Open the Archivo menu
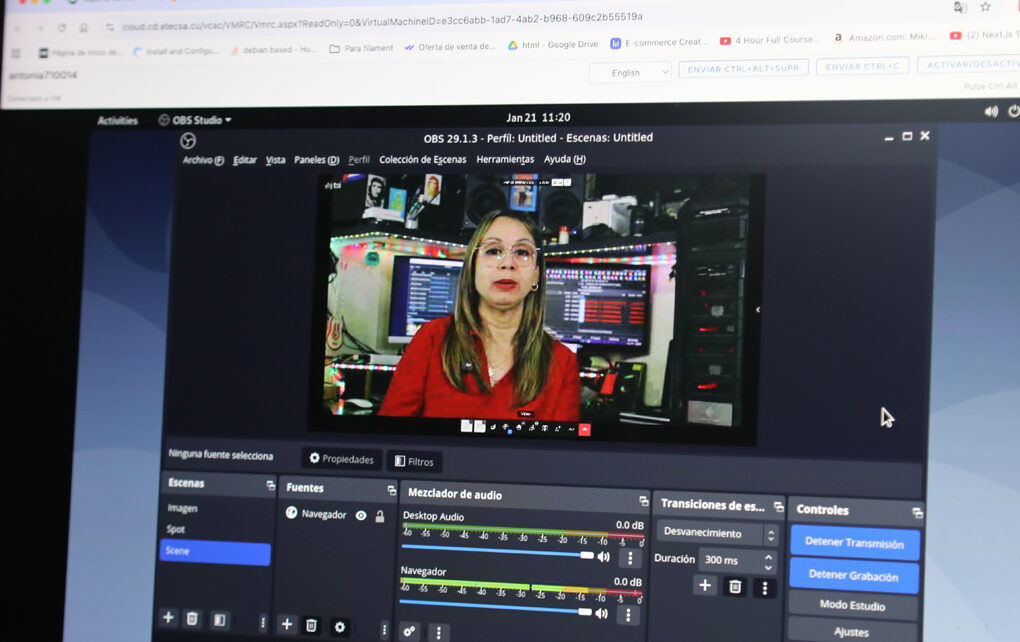1020x642 pixels. (203, 160)
